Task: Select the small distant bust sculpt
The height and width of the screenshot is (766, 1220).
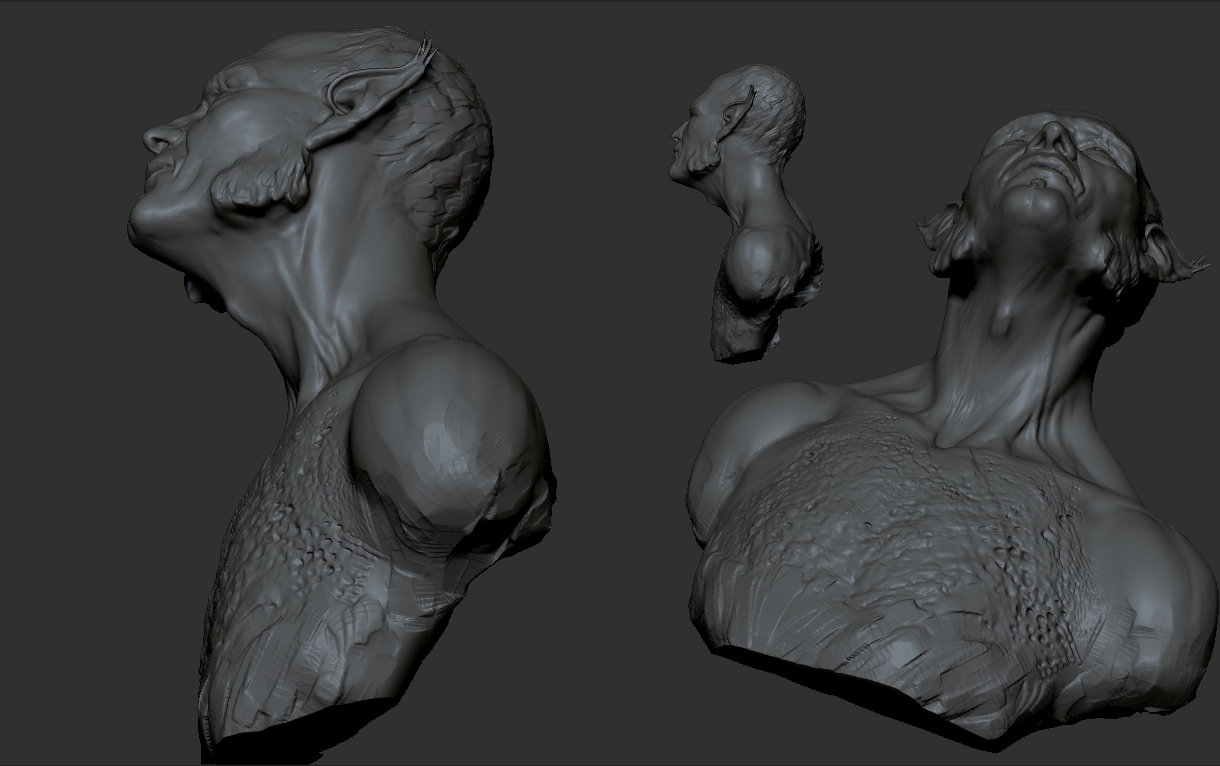Action: click(x=745, y=212)
